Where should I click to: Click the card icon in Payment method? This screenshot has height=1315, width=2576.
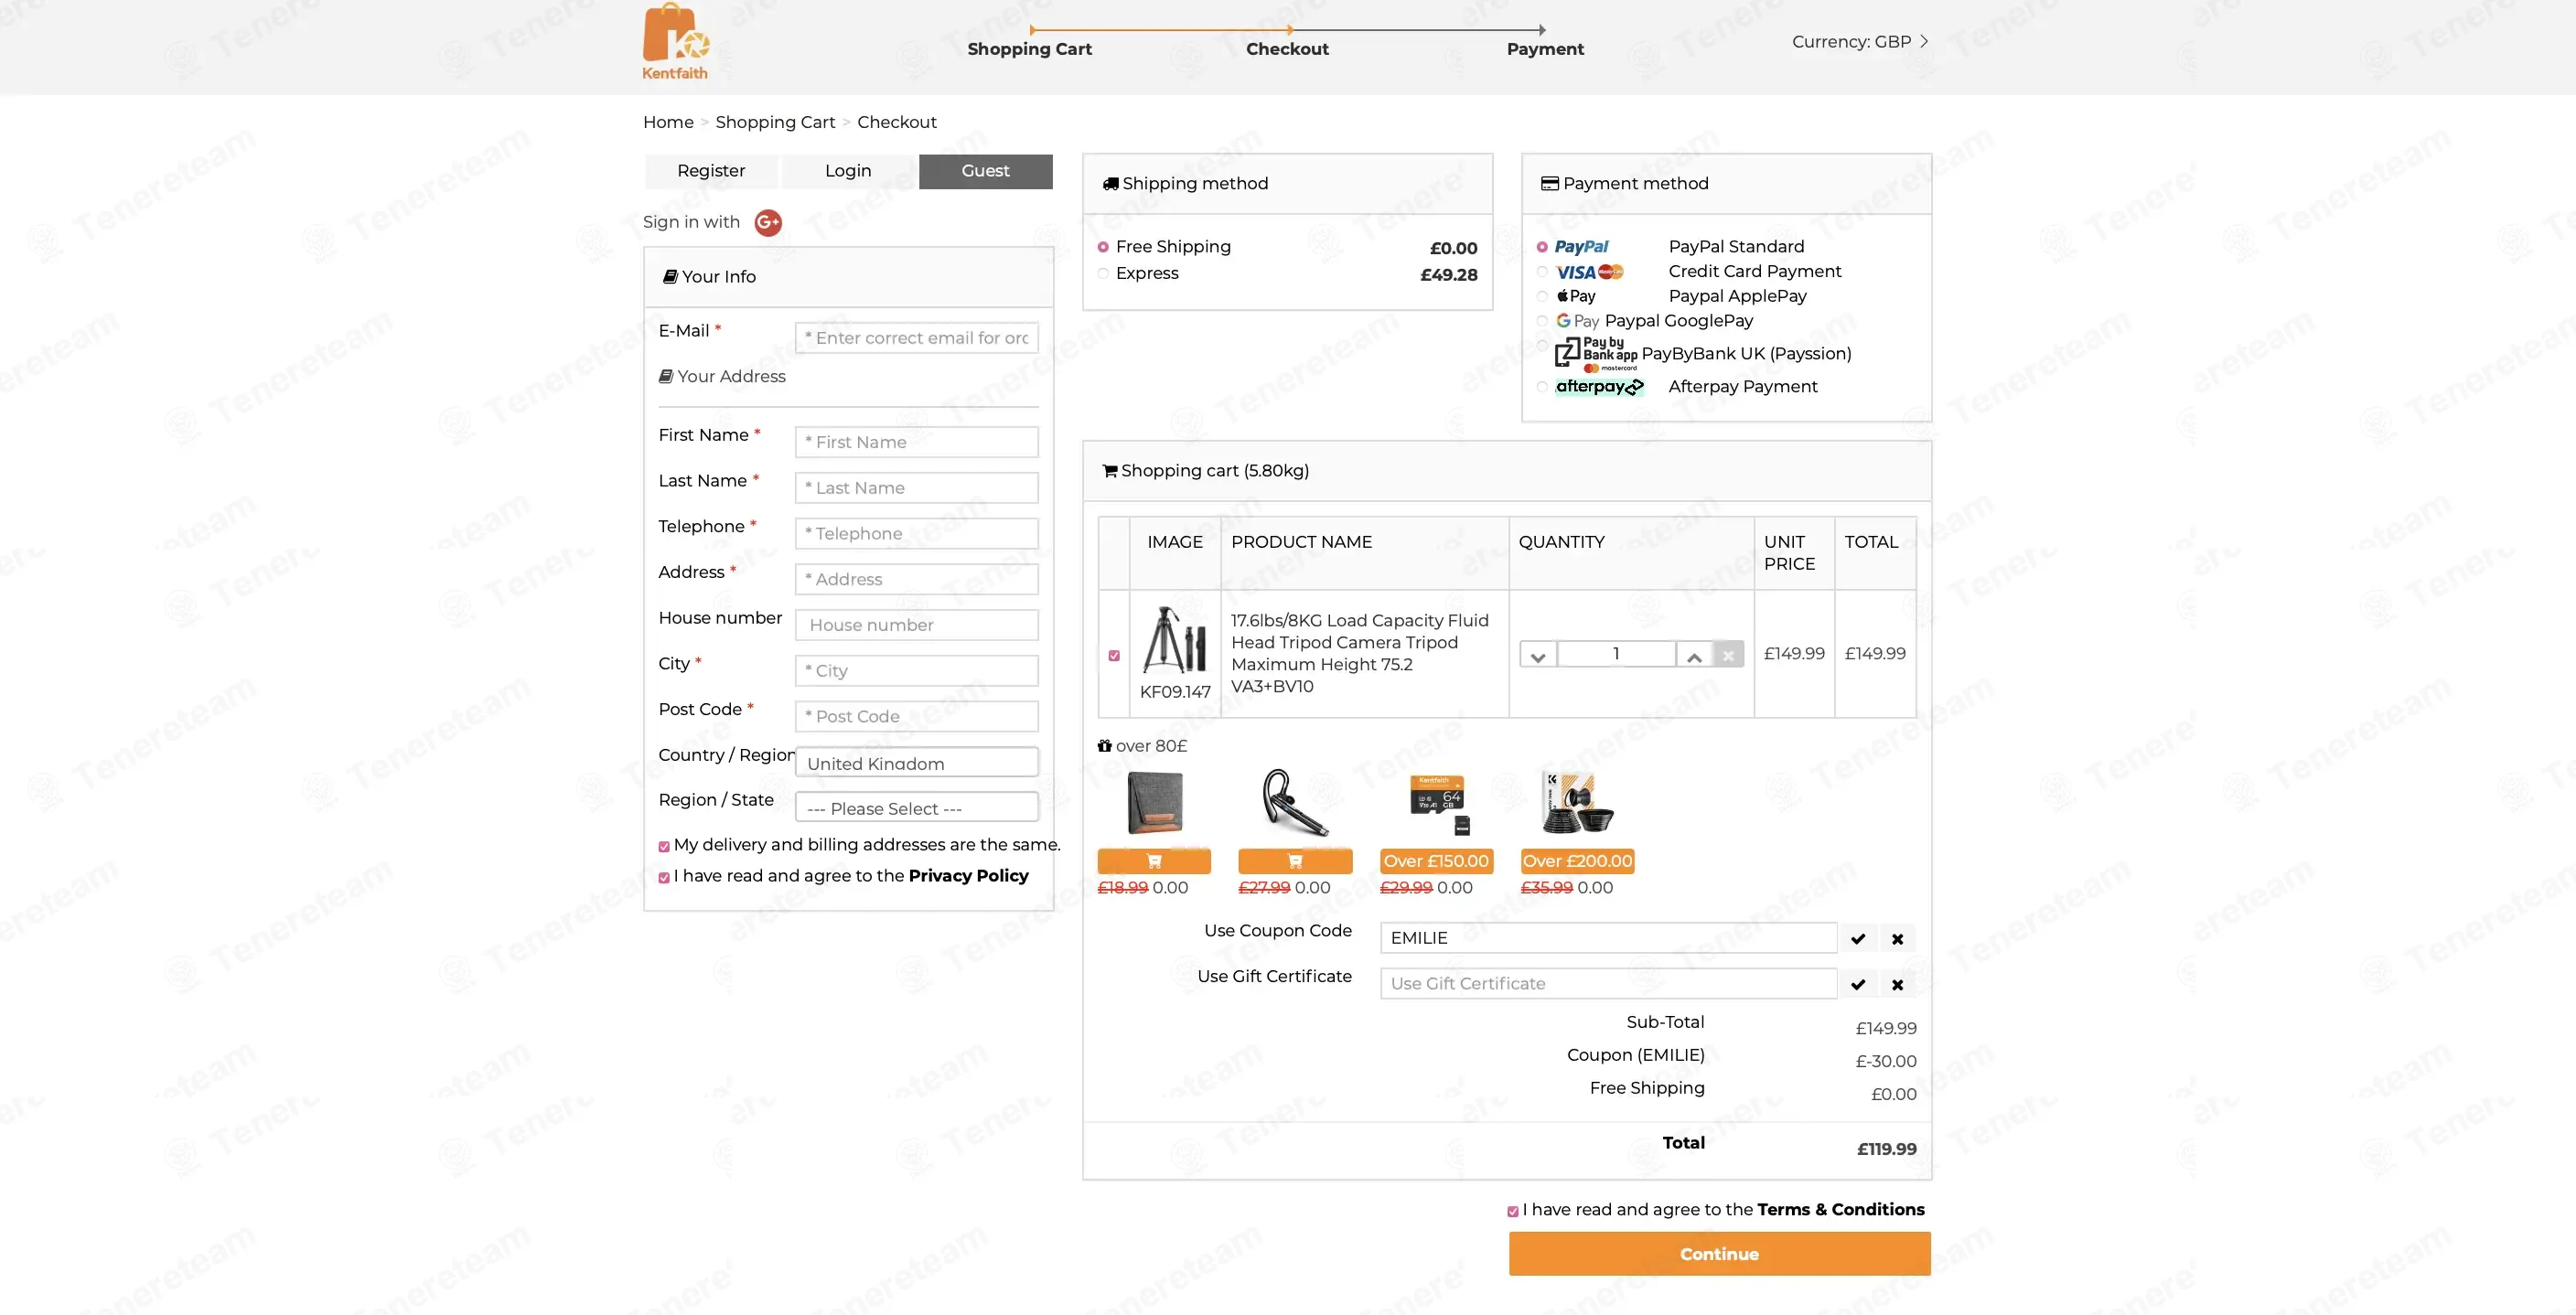pos(1549,184)
